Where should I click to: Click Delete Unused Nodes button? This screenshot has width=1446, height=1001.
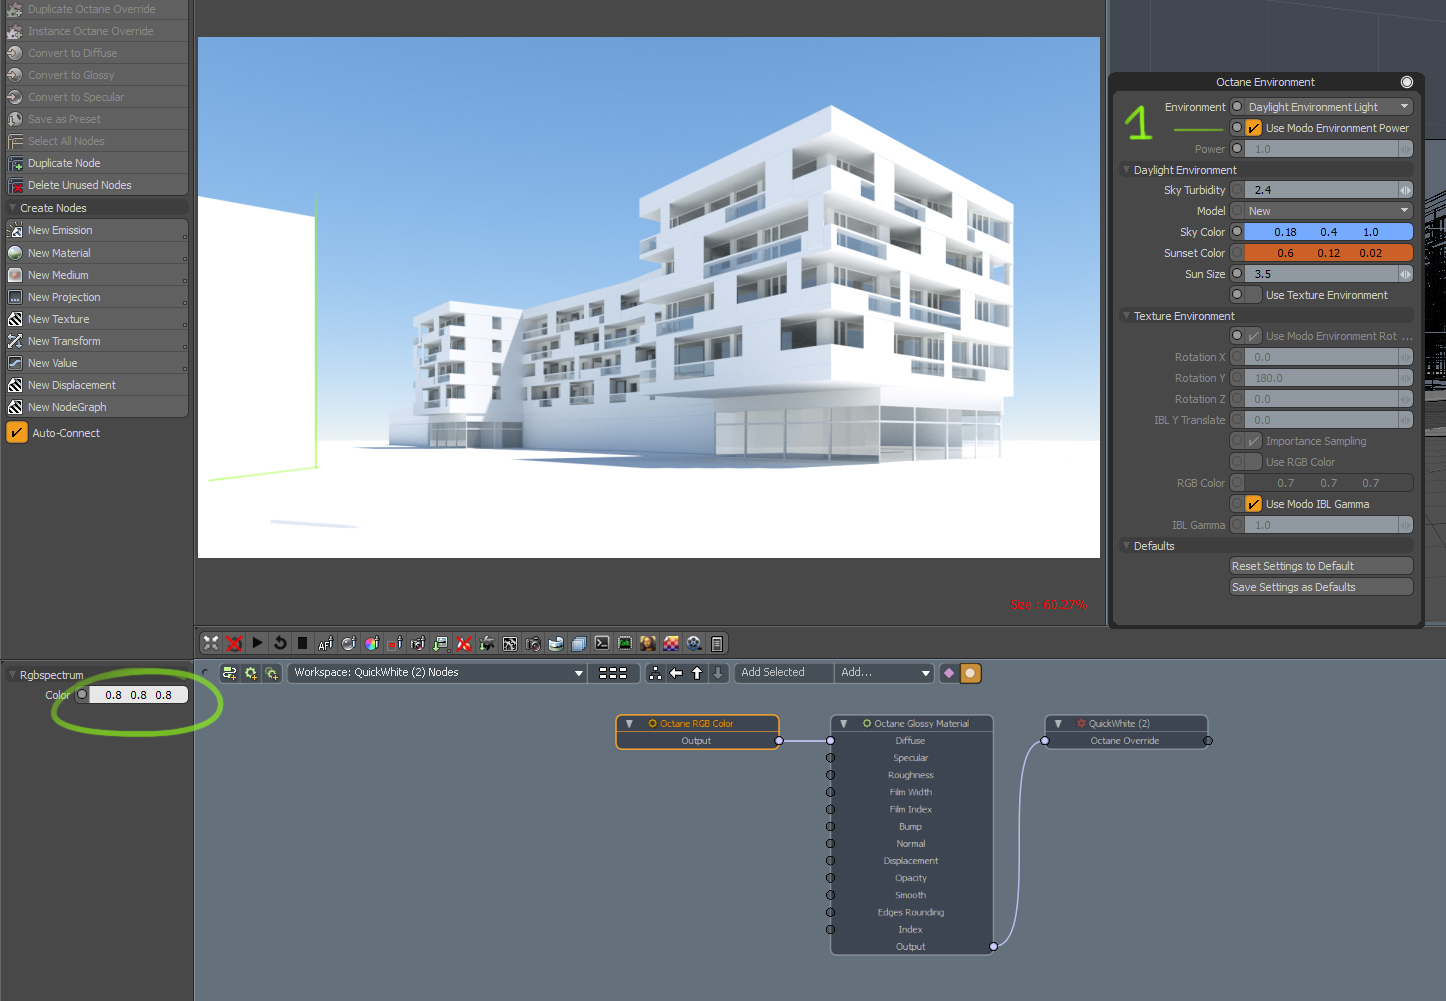click(97, 185)
